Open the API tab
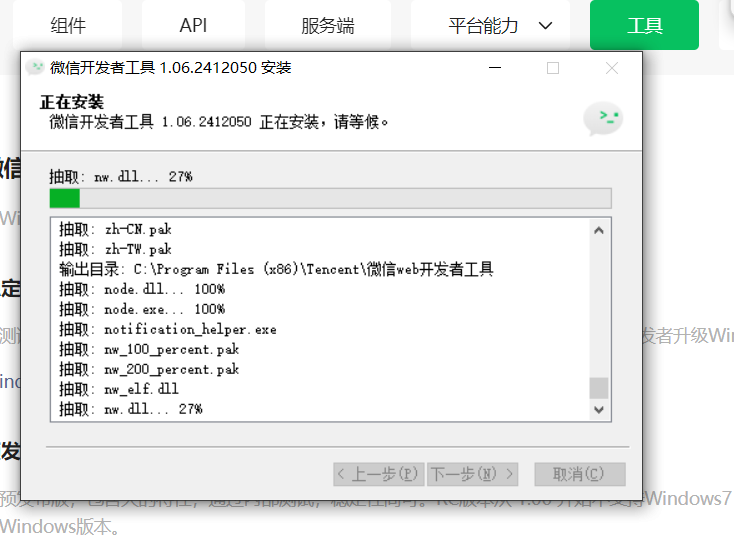Image resolution: width=734 pixels, height=535 pixels. point(193,25)
